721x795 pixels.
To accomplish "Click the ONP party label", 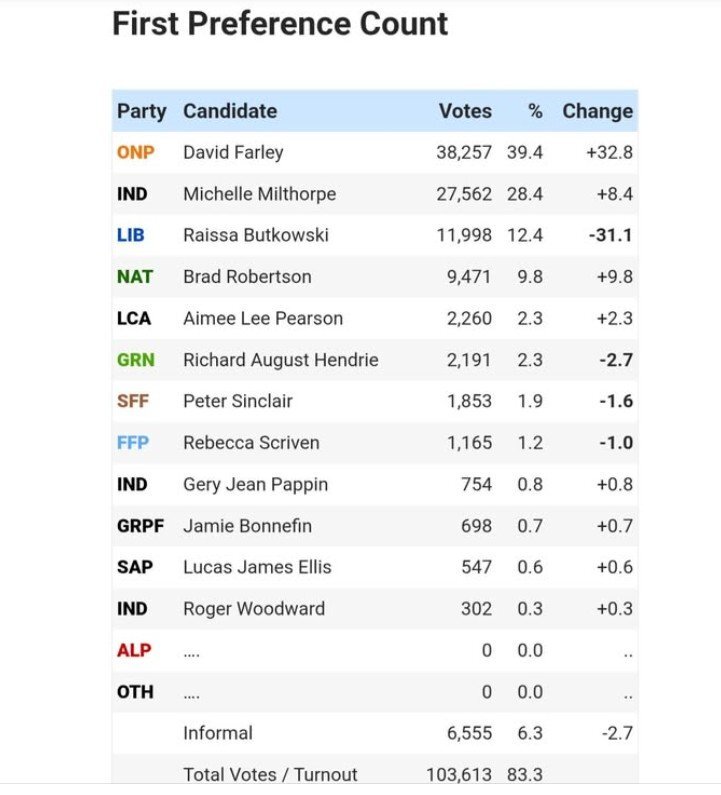I will tap(135, 152).
